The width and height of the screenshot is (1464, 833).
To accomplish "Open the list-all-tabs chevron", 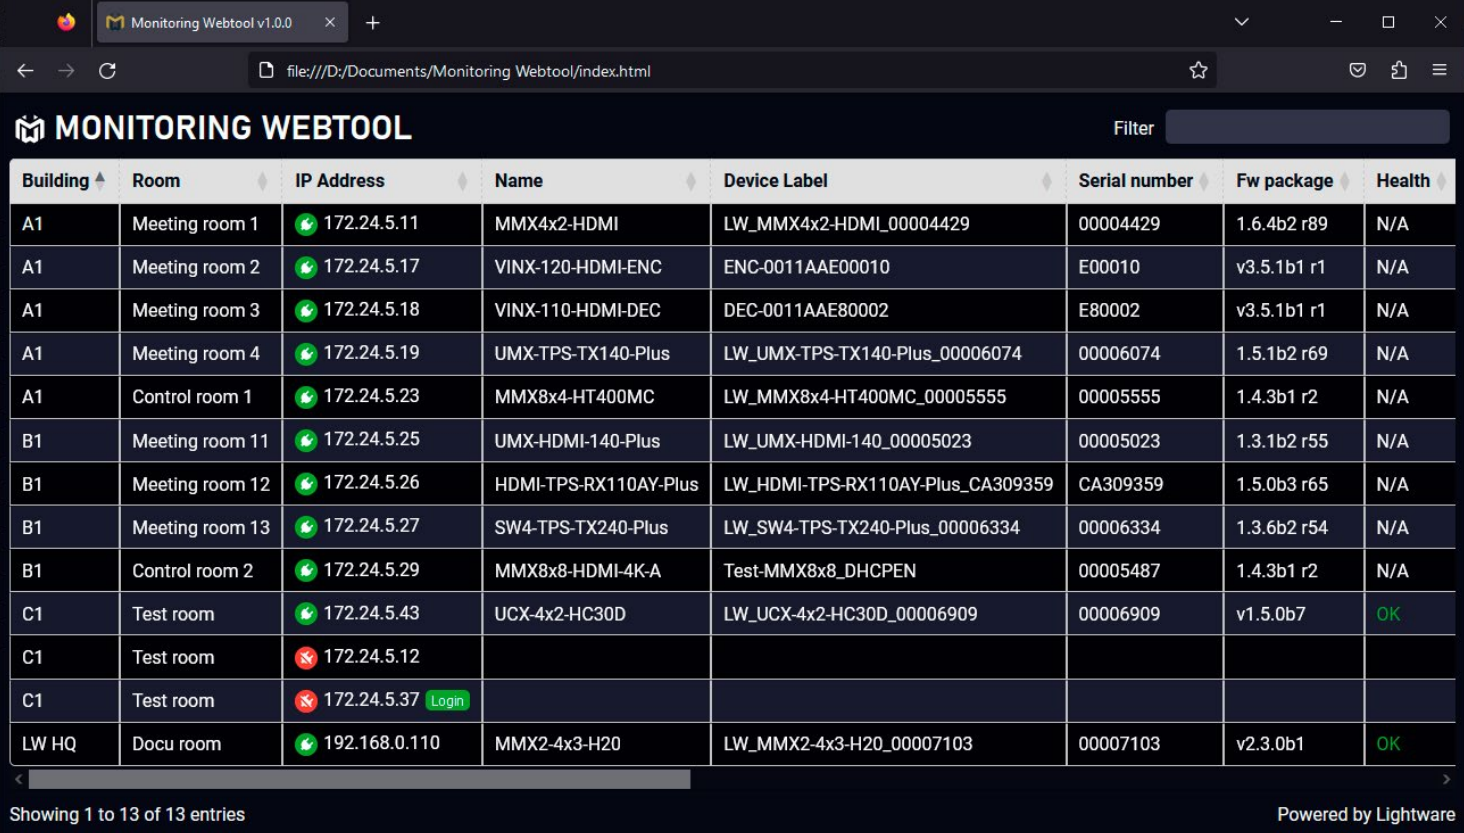I will point(1241,21).
